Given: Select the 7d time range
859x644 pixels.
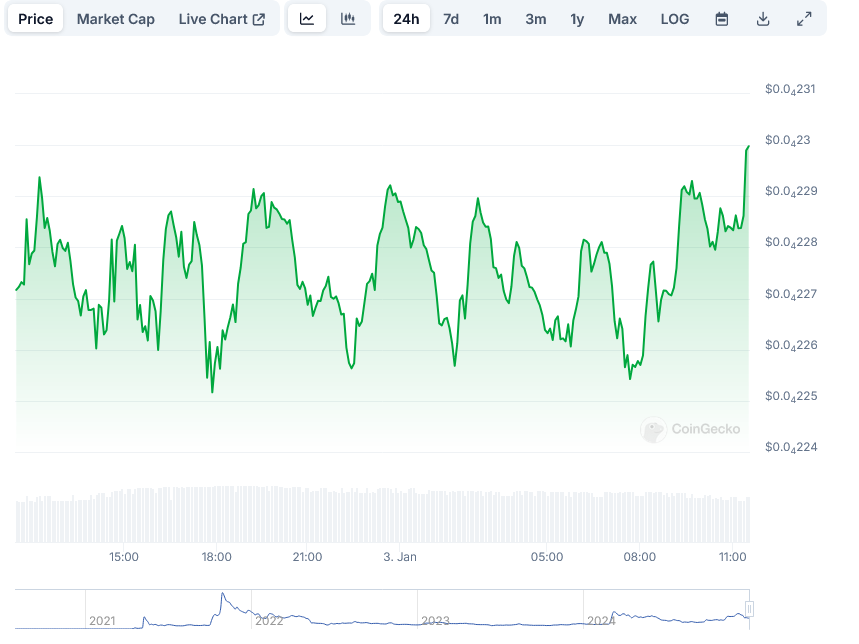Looking at the screenshot, I should 451,19.
